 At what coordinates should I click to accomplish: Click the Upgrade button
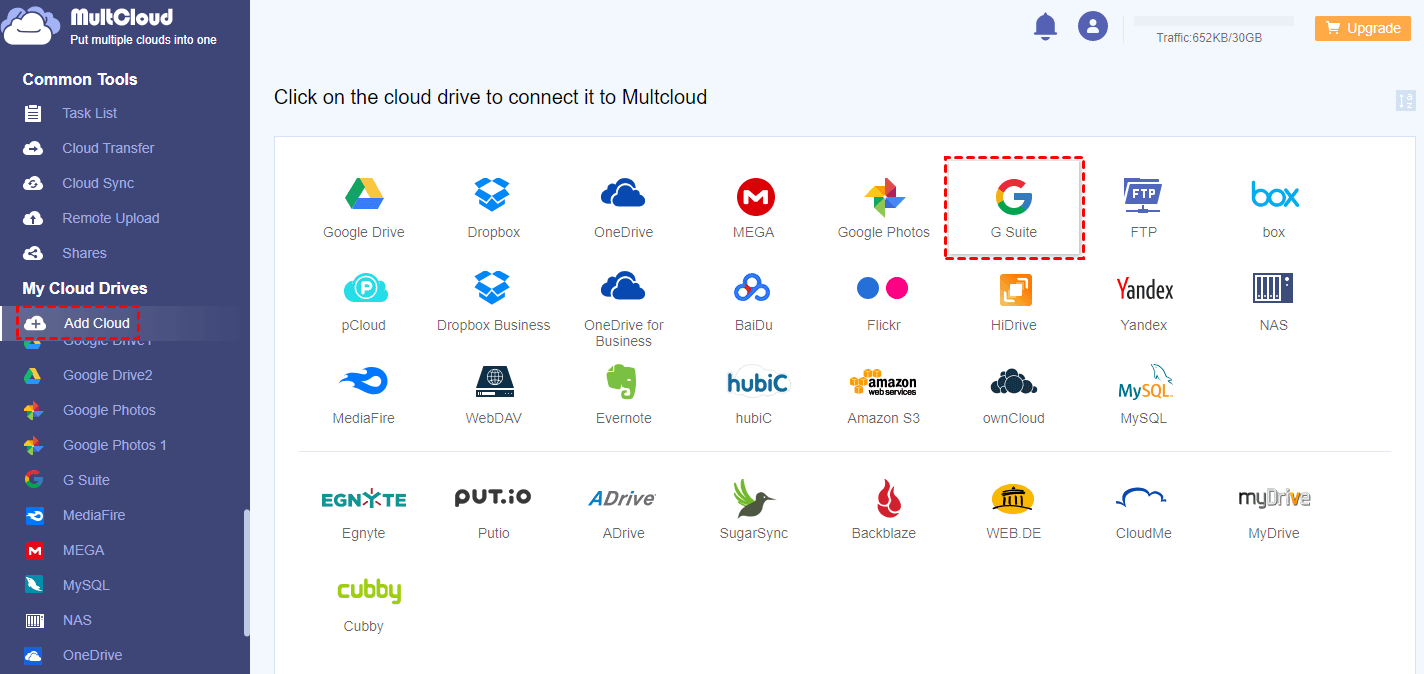pos(1363,28)
